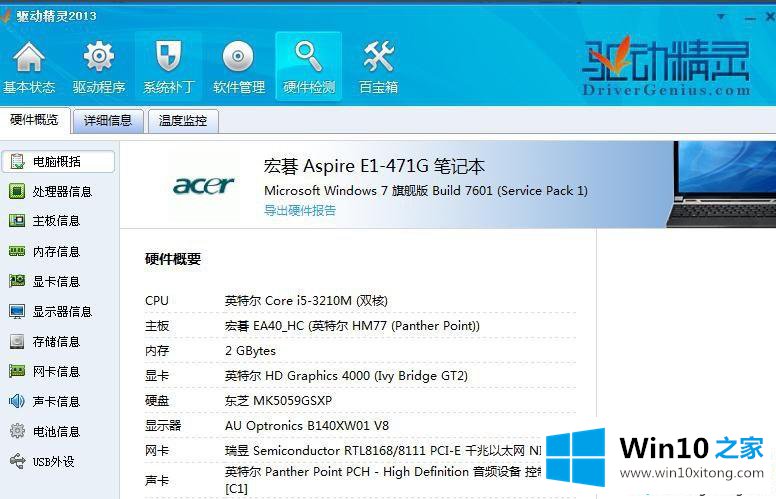Select 电池信息 in the sidebar
776x499 pixels.
click(58, 431)
